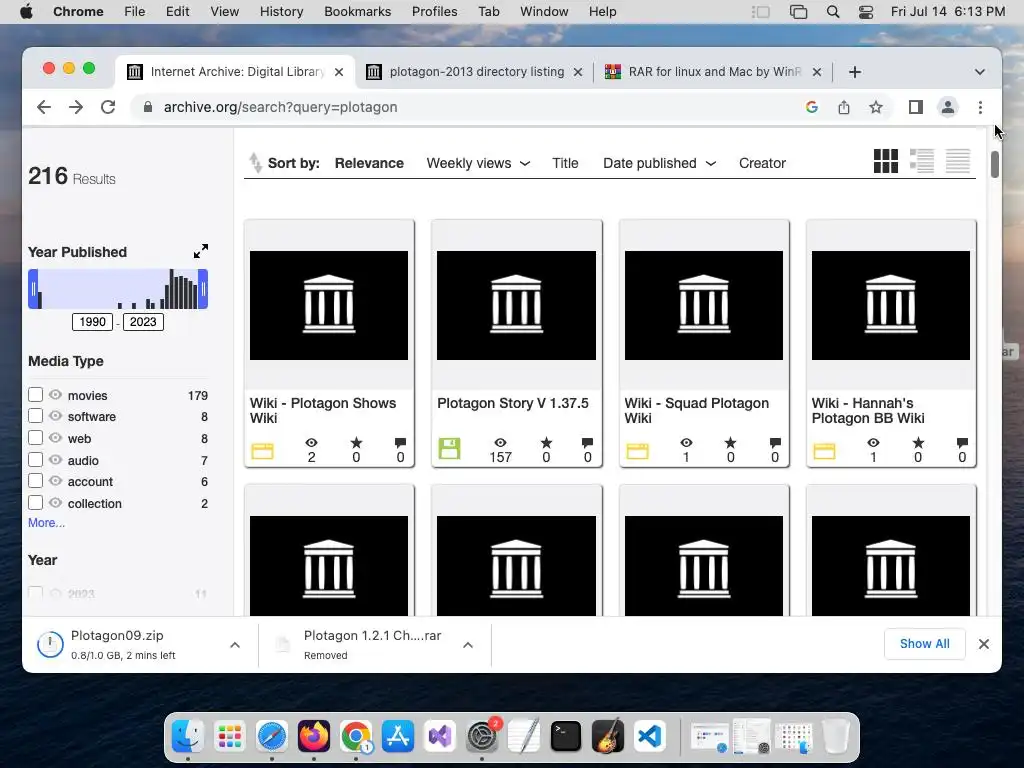Viewport: 1024px width, 768px height.
Task: Open the View menu
Action: click(225, 12)
